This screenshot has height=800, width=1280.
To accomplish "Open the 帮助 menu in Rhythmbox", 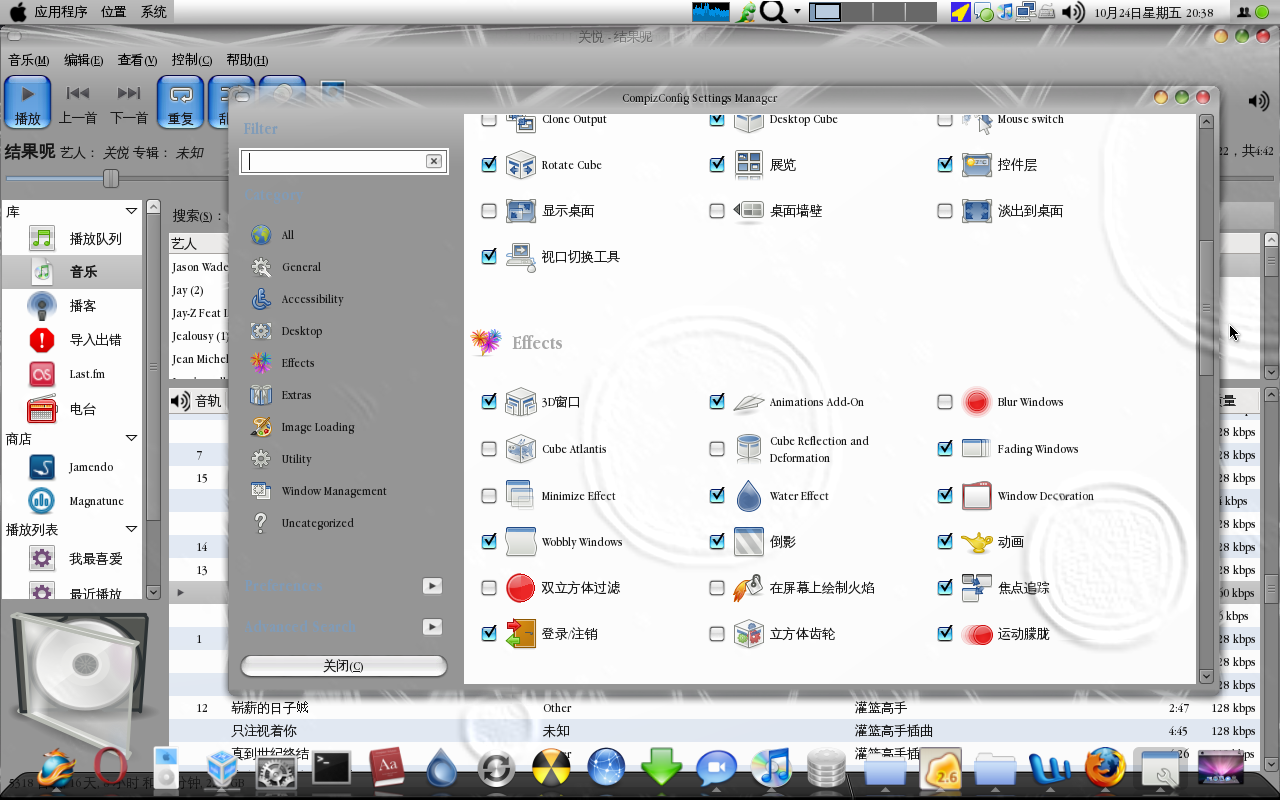I will pyautogui.click(x=247, y=60).
